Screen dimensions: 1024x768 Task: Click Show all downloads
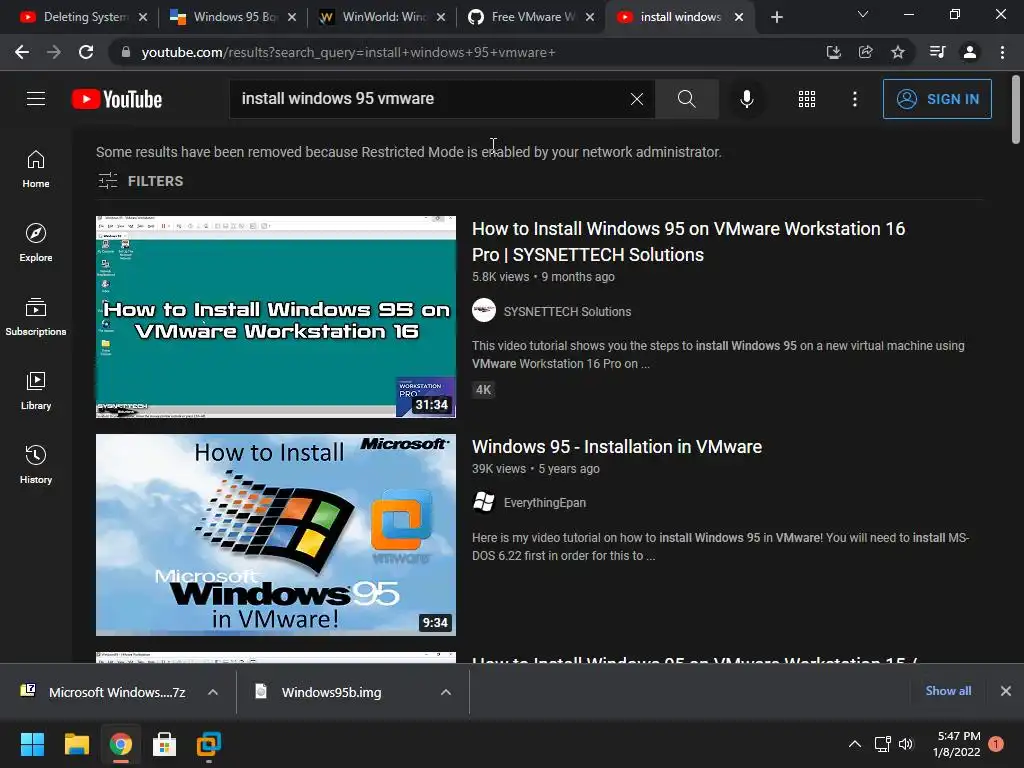pos(948,691)
